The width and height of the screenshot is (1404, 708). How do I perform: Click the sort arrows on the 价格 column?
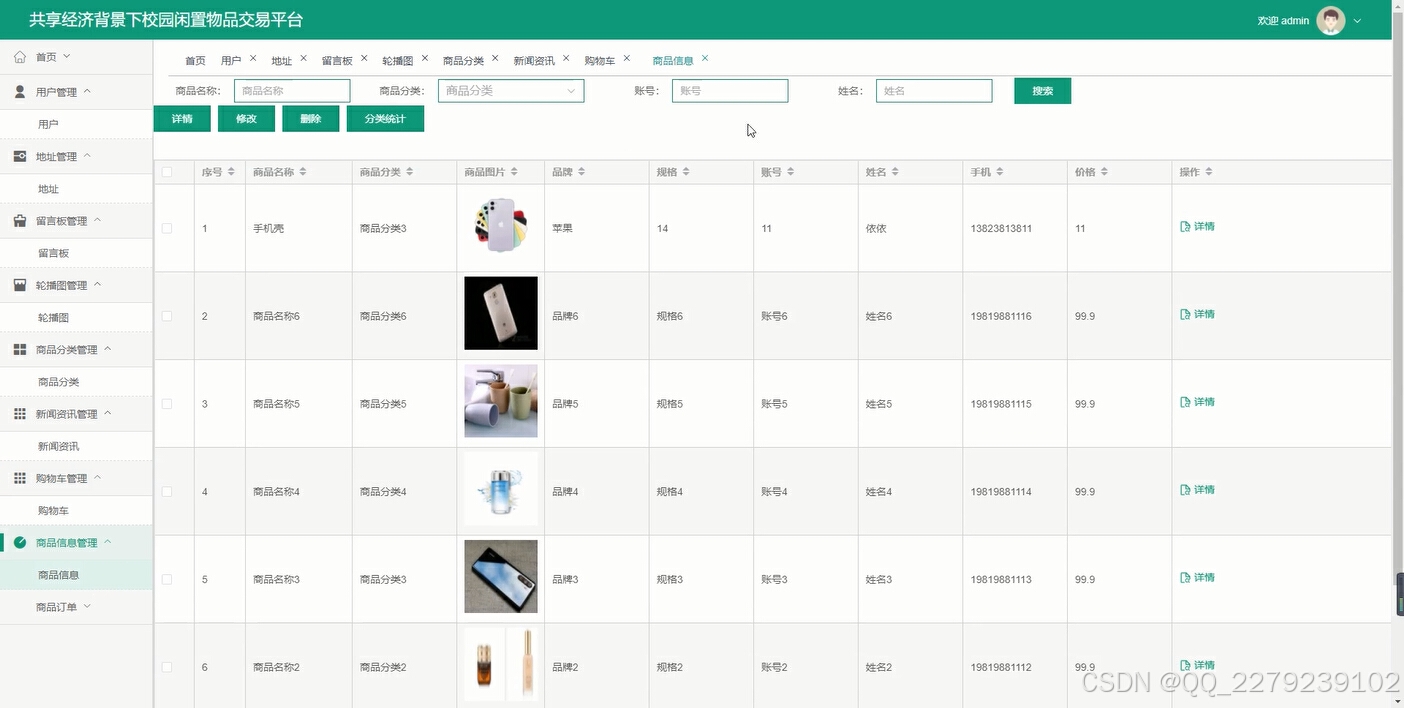pos(1102,171)
